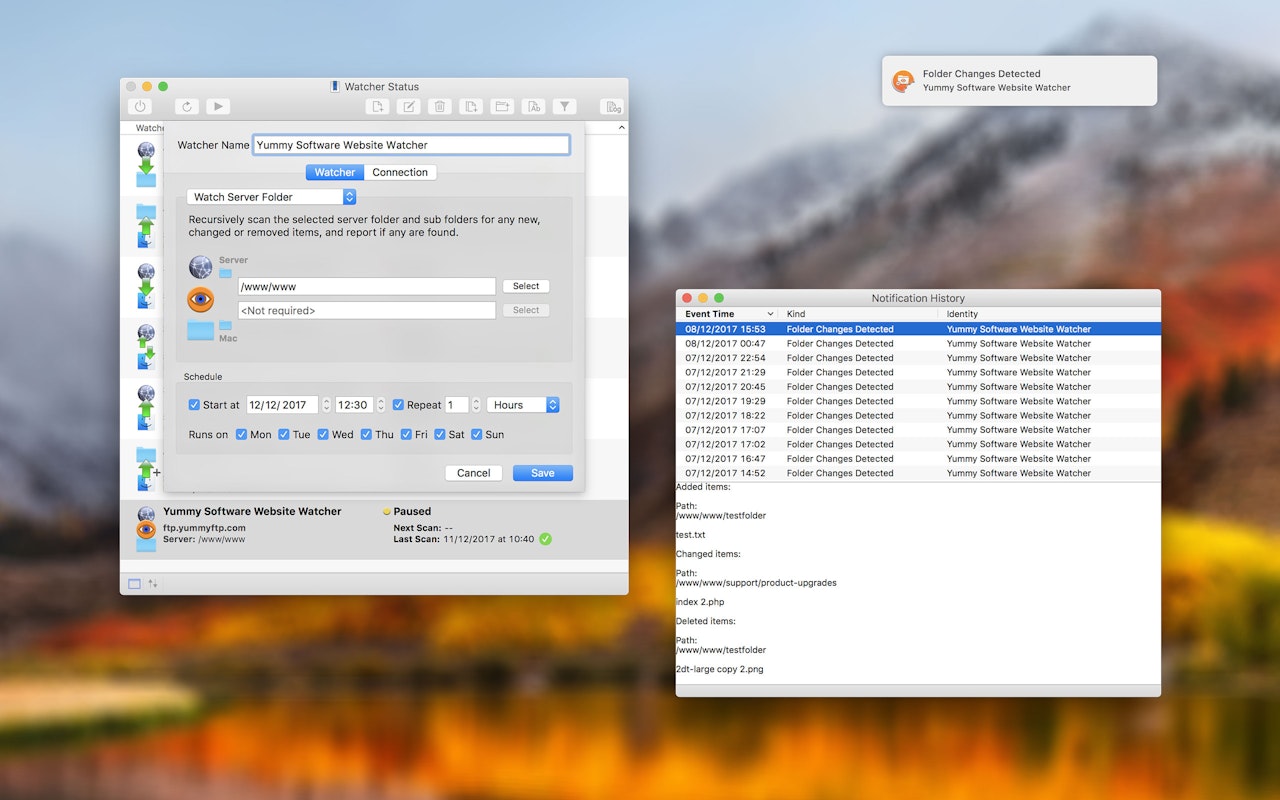Viewport: 1280px width, 800px height.
Task: Select the 07/12/2017 22:54 notification row
Action: 918,358
